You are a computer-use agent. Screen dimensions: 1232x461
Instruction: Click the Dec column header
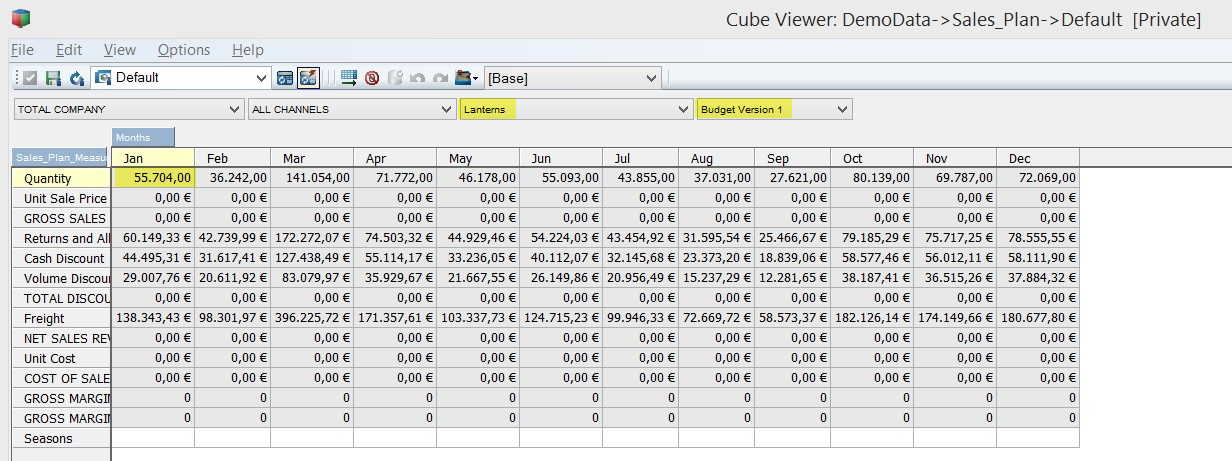point(1037,158)
